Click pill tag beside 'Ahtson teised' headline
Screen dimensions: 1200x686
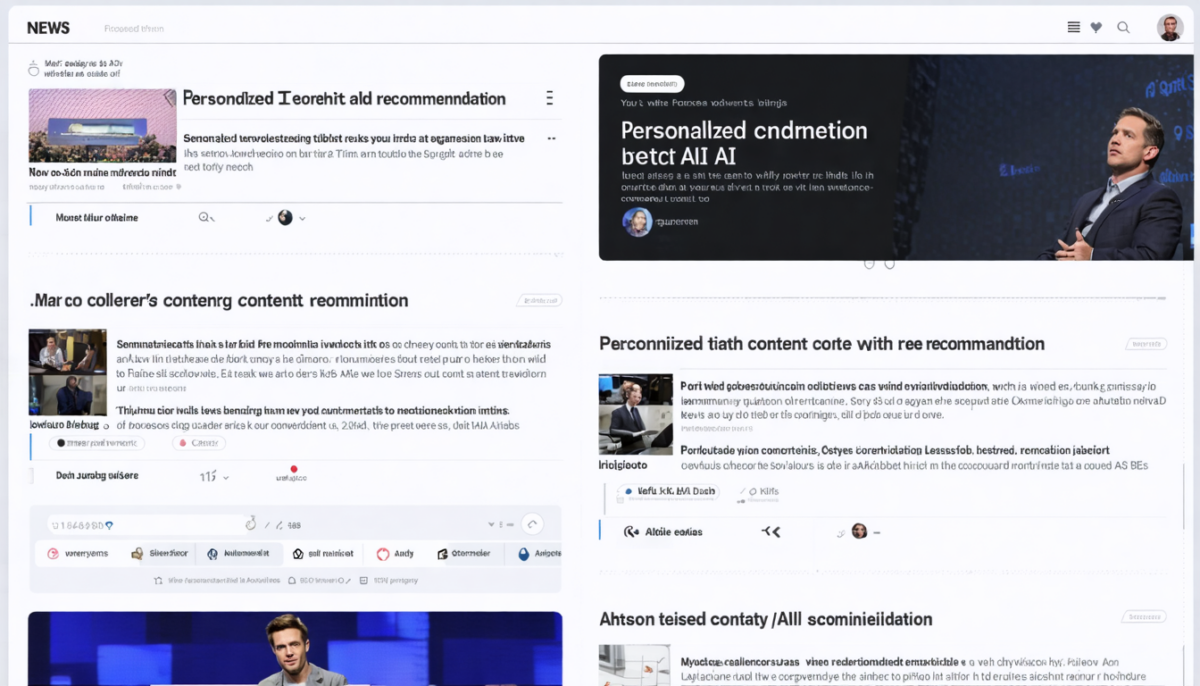click(1144, 618)
